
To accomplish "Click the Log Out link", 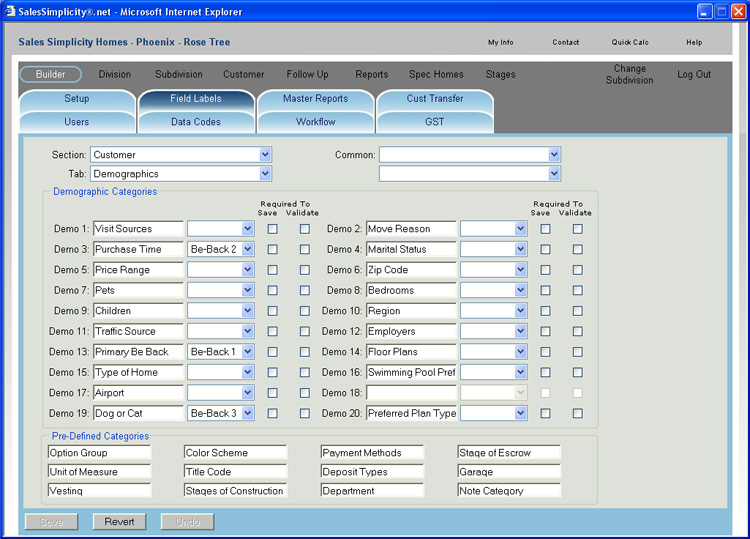I will tap(694, 75).
